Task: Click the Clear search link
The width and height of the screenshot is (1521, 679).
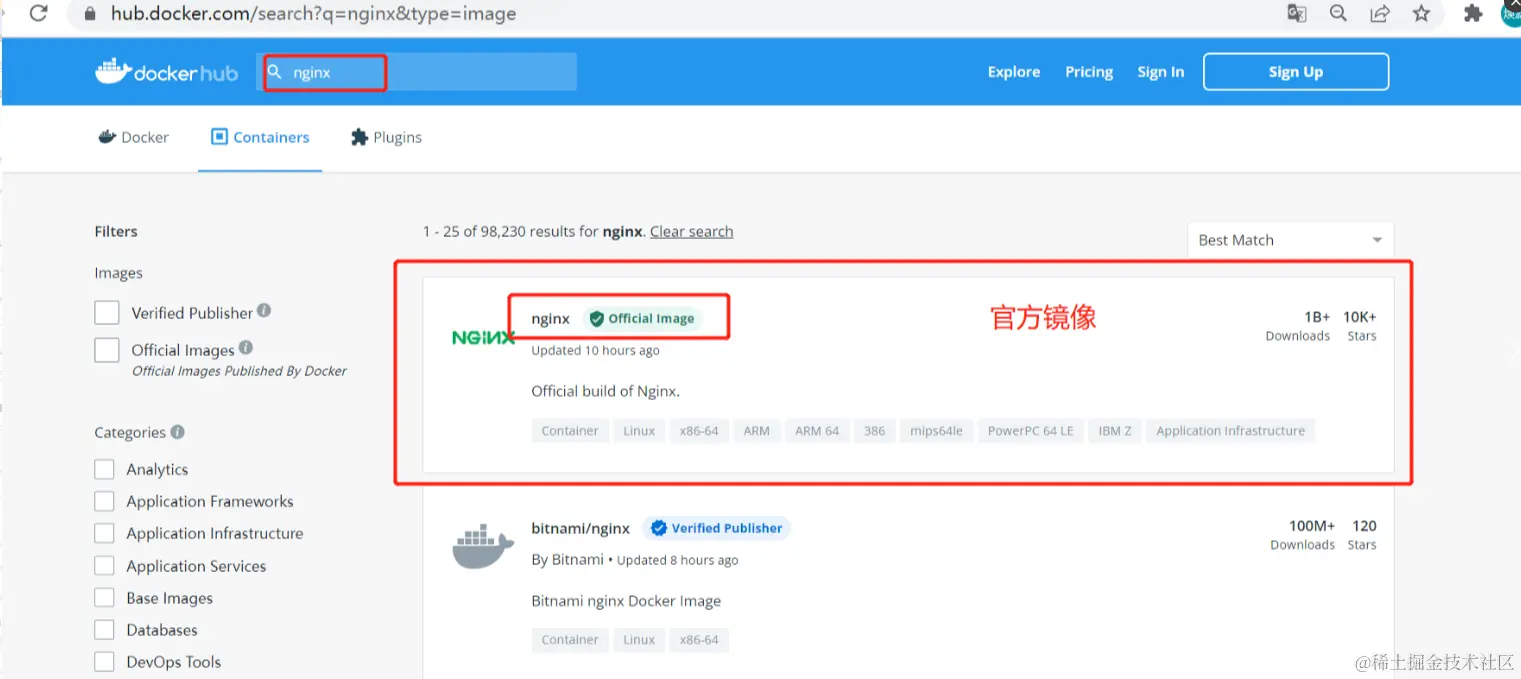Action: pos(691,231)
